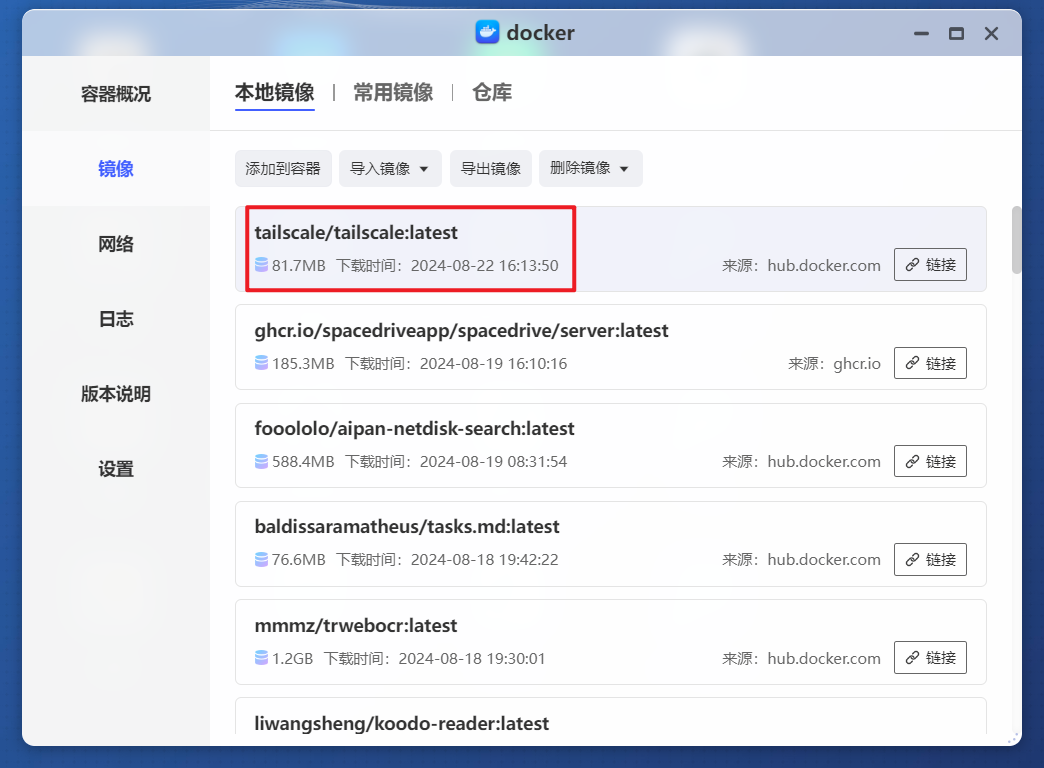
Task: Click the download time 2024-08-19 16:10:16
Action: 493,364
